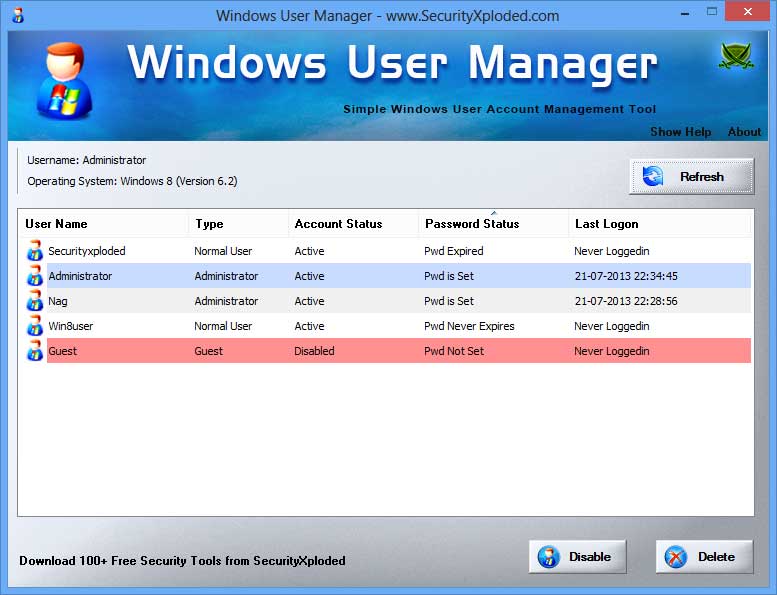Open the About link
This screenshot has height=595, width=777.
pos(744,132)
